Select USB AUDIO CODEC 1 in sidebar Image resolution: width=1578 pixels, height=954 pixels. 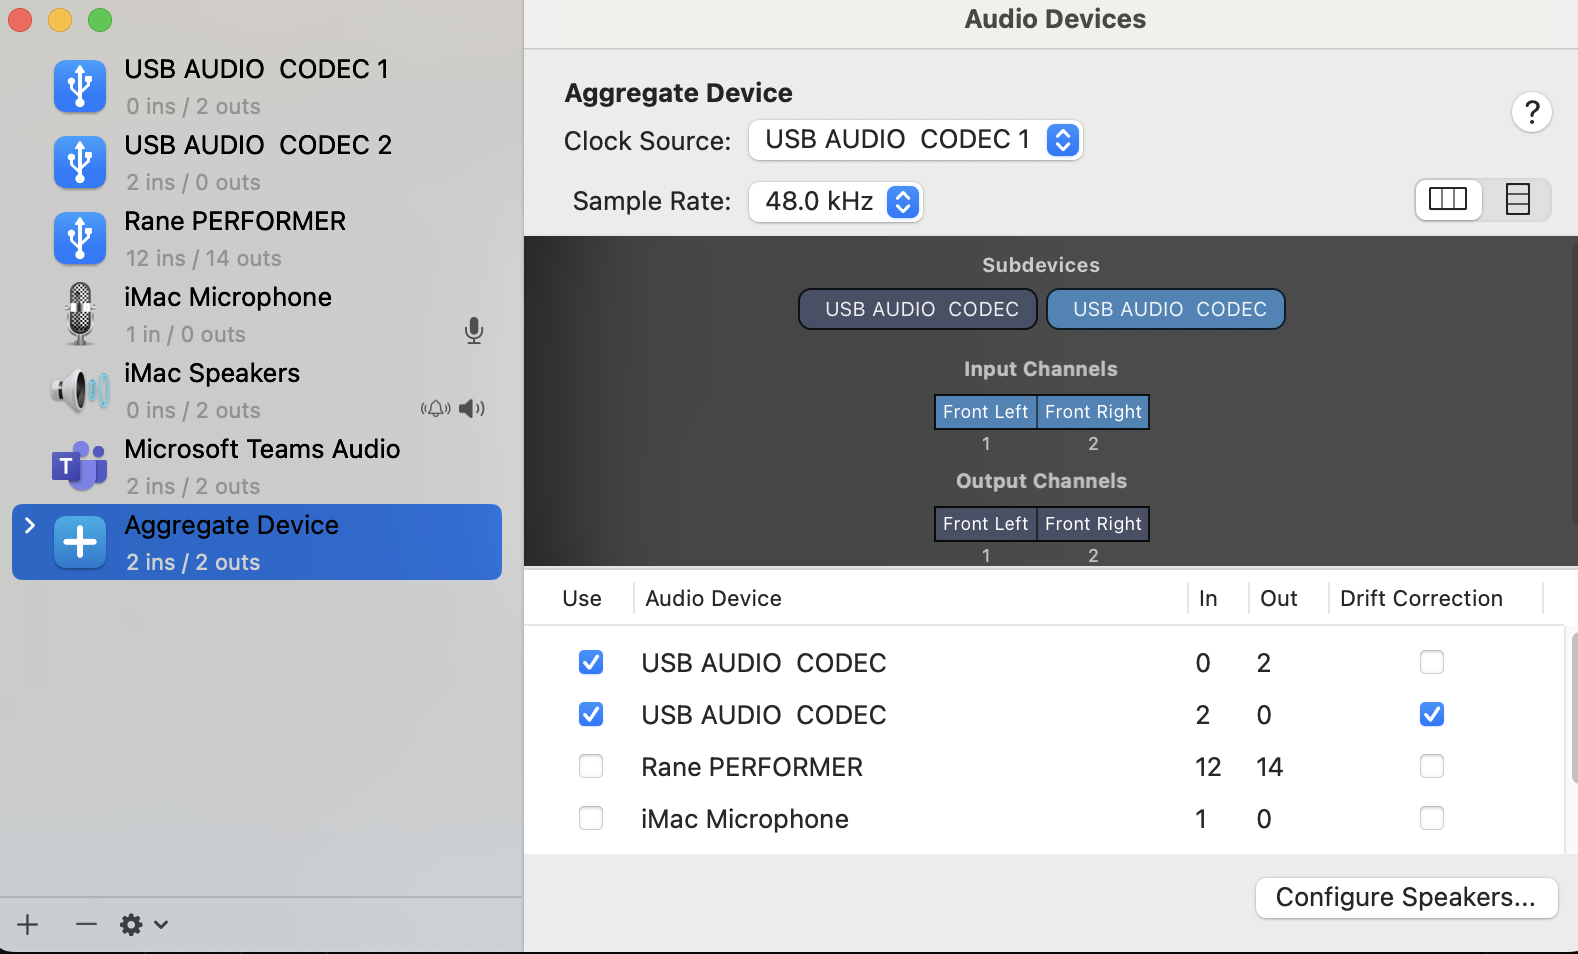[x=257, y=86]
